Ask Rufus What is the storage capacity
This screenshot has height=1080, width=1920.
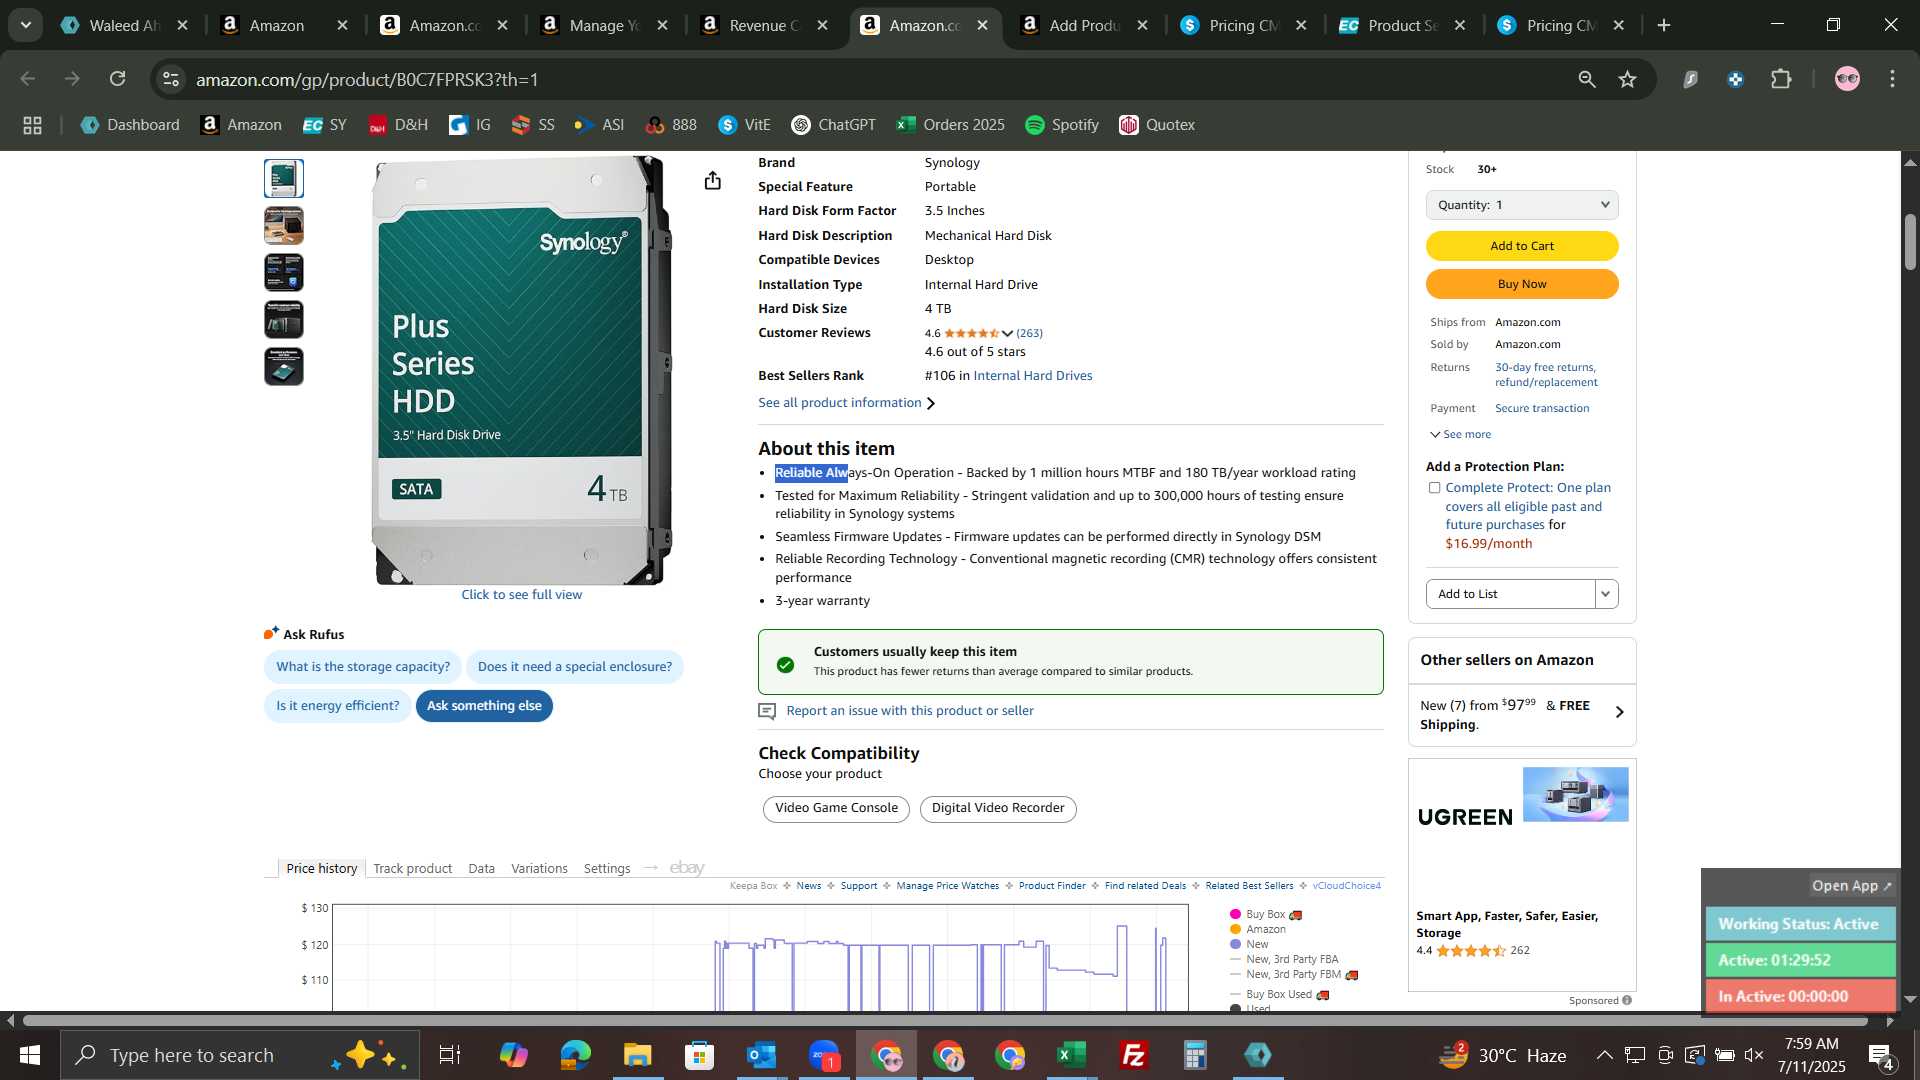click(x=363, y=667)
